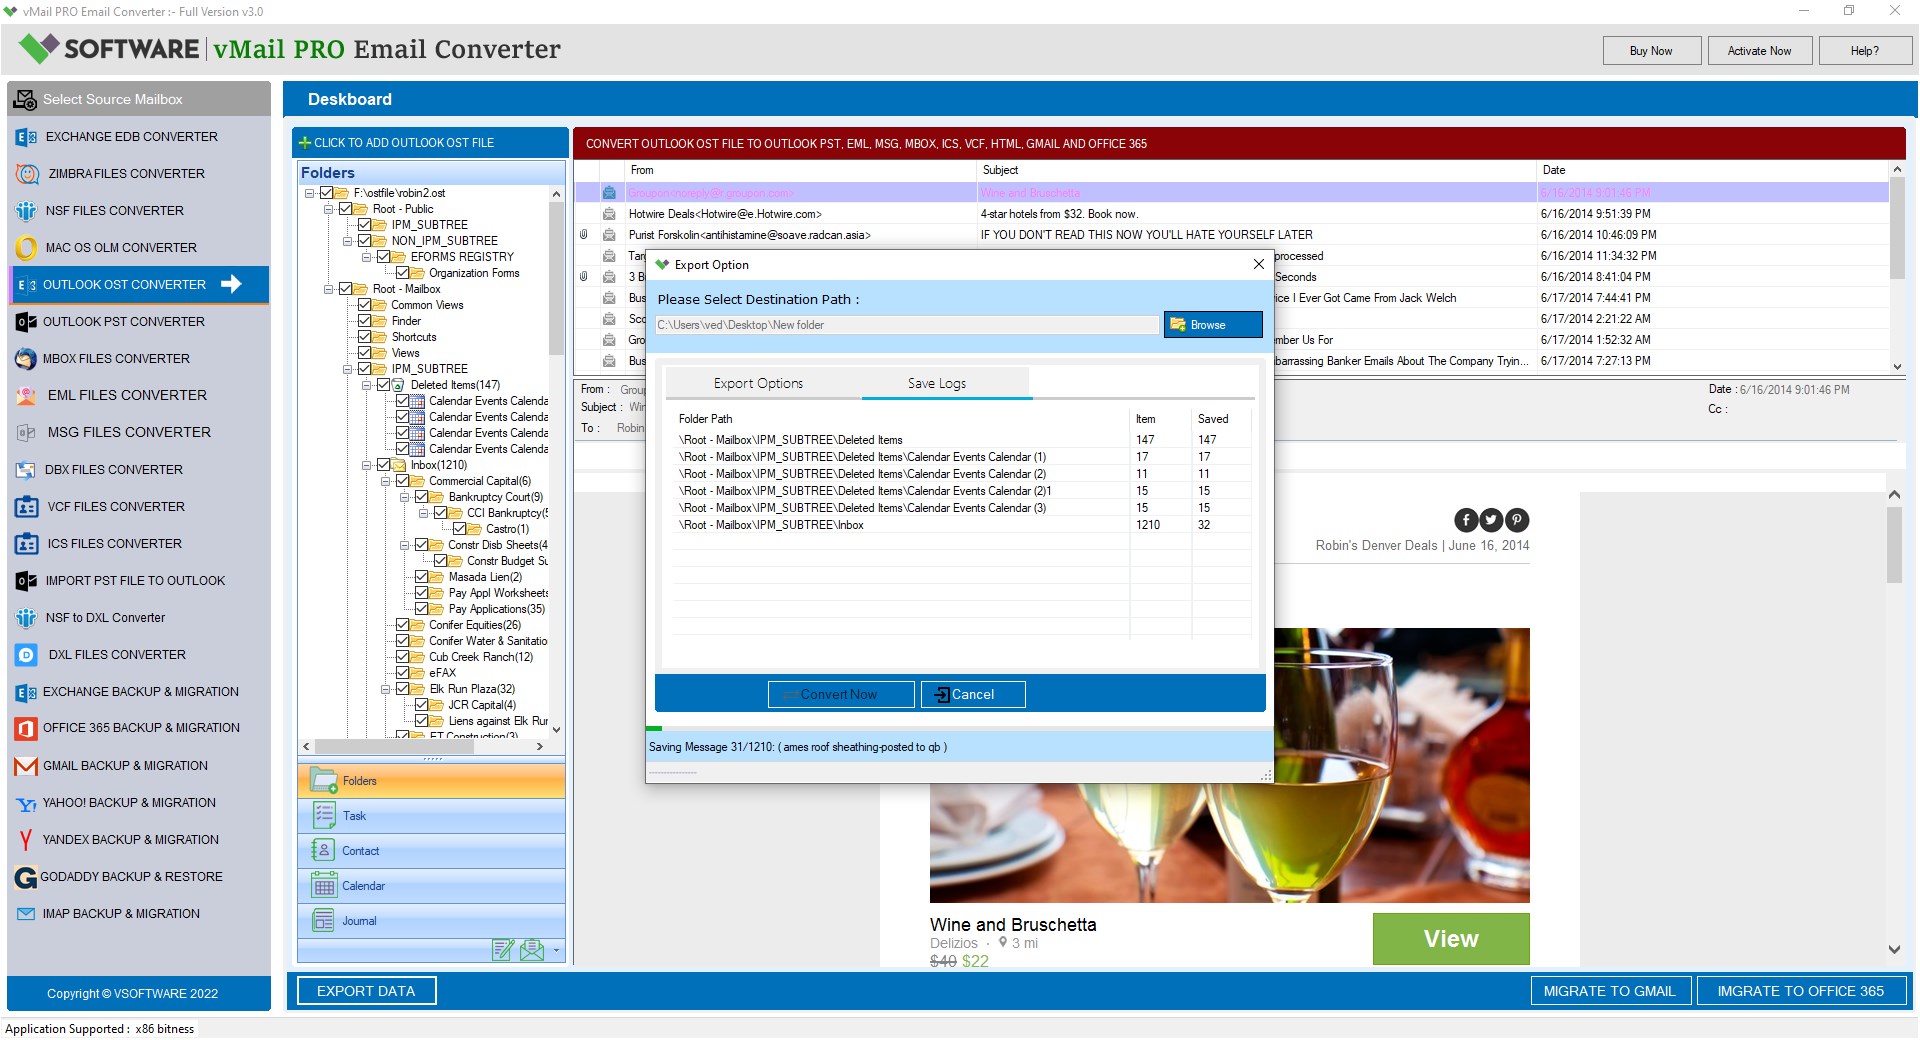Open the Calendar pane item

tap(431, 886)
